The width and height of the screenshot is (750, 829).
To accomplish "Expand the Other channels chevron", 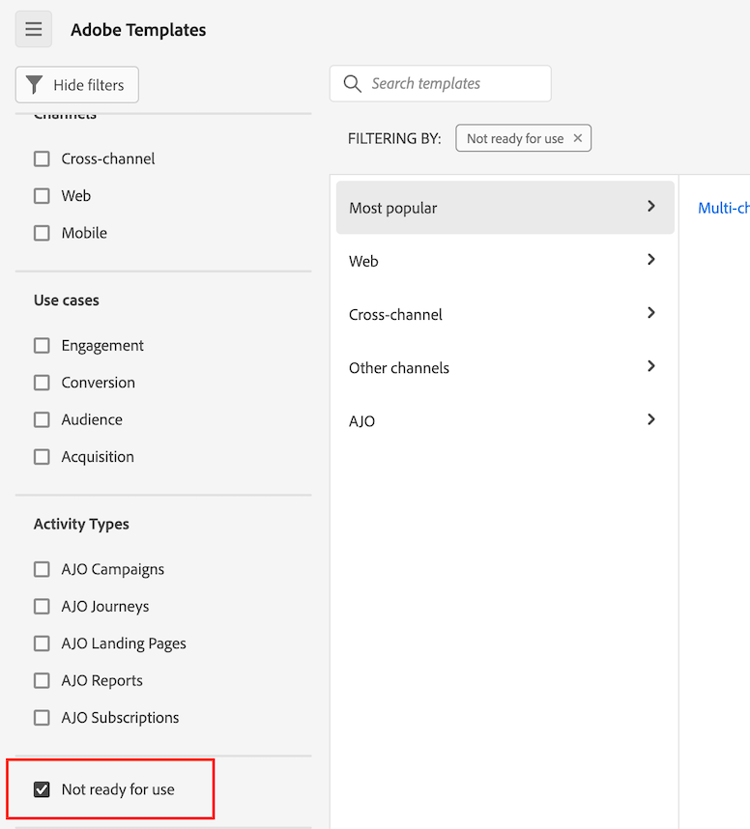I will (x=651, y=366).
